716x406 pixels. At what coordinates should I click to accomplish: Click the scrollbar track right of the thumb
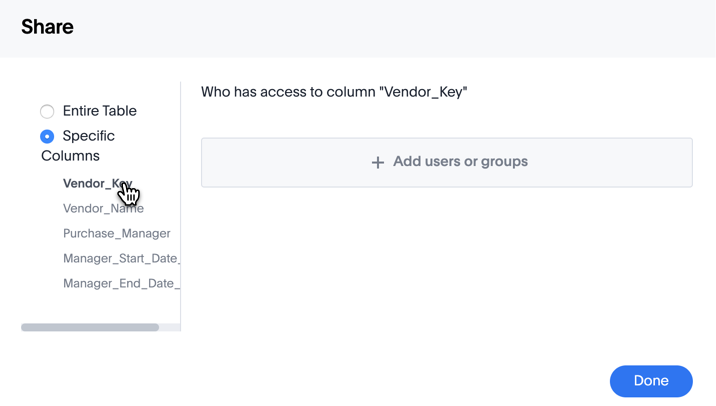169,327
